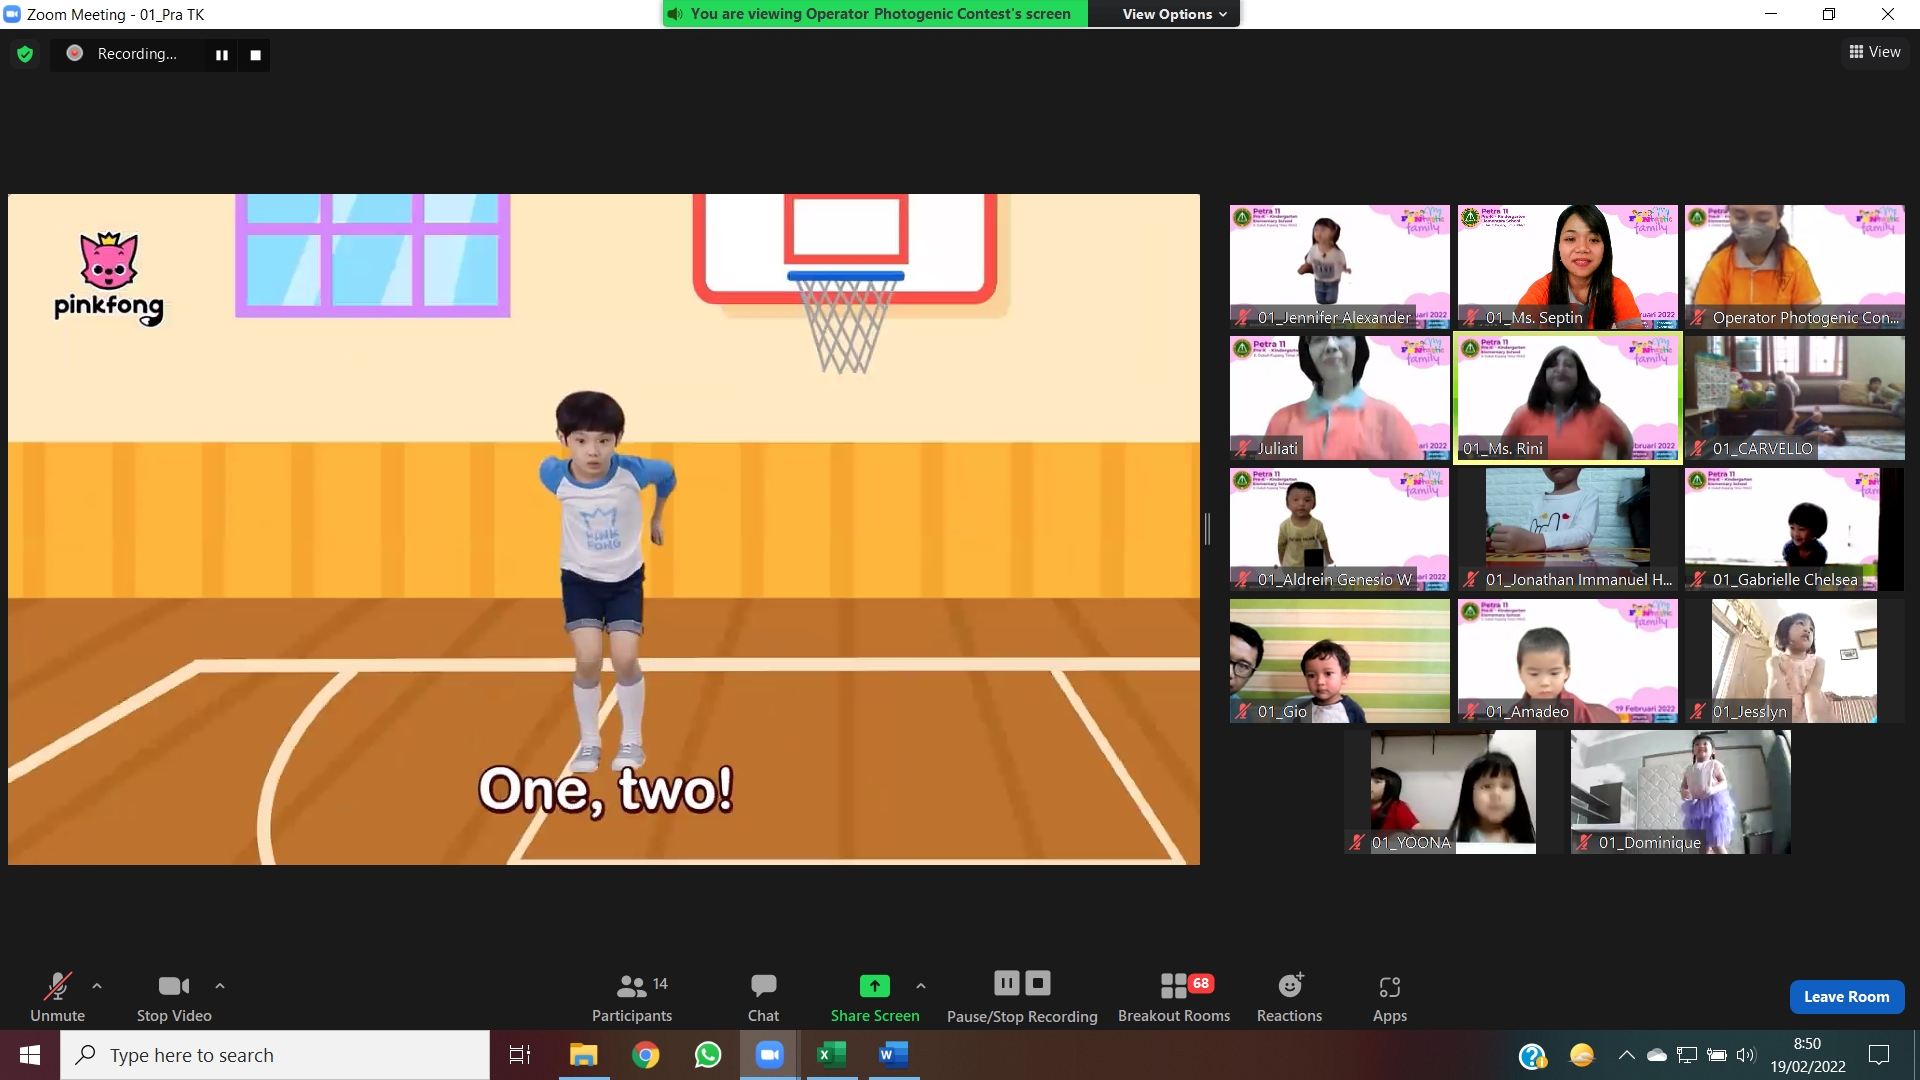
Task: Click the green Share Screen button
Action: pos(875,997)
